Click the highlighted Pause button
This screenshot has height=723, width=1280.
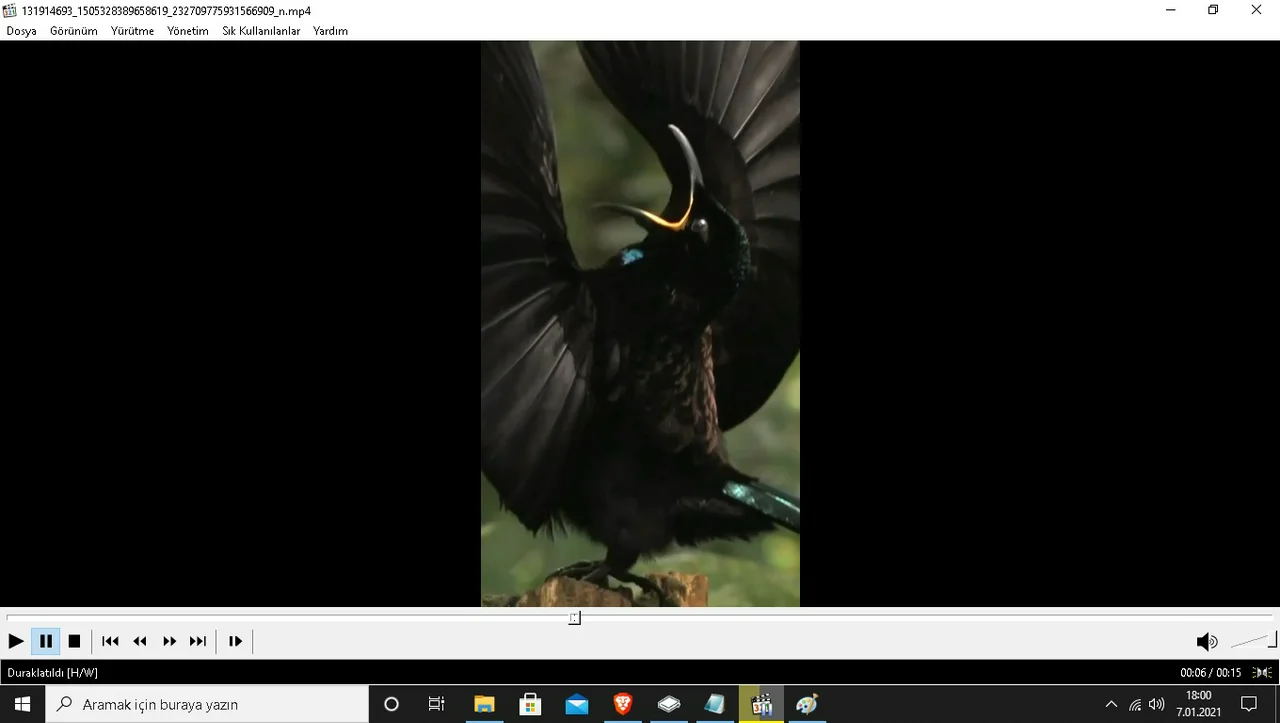[x=46, y=641]
